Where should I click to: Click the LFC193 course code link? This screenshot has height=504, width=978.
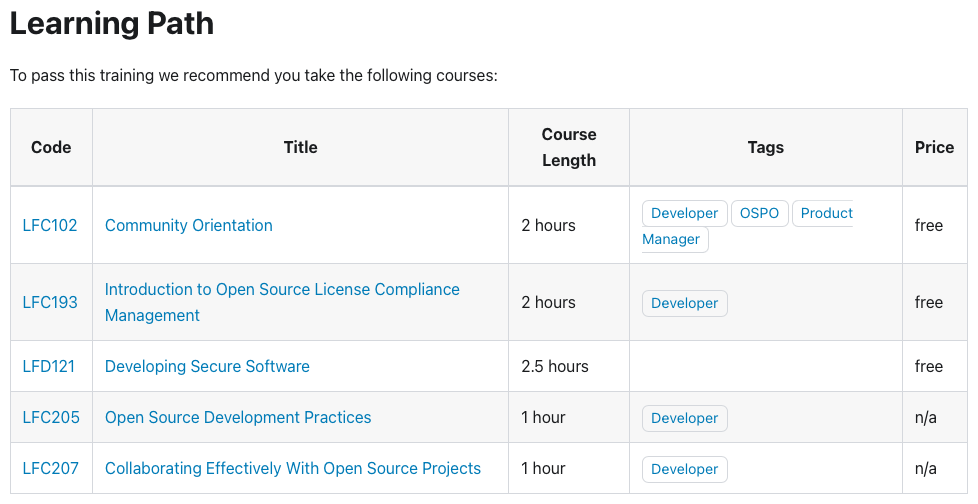coord(50,302)
